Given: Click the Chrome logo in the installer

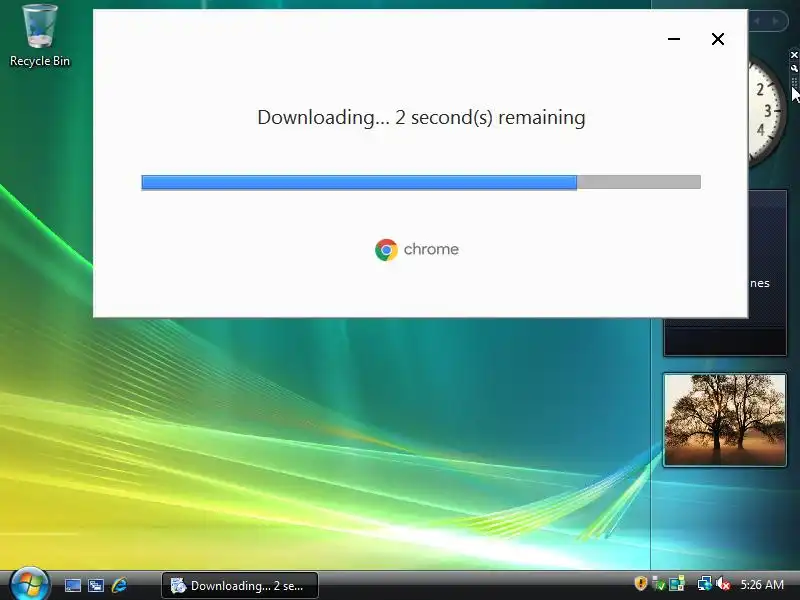Looking at the screenshot, I should click(386, 249).
